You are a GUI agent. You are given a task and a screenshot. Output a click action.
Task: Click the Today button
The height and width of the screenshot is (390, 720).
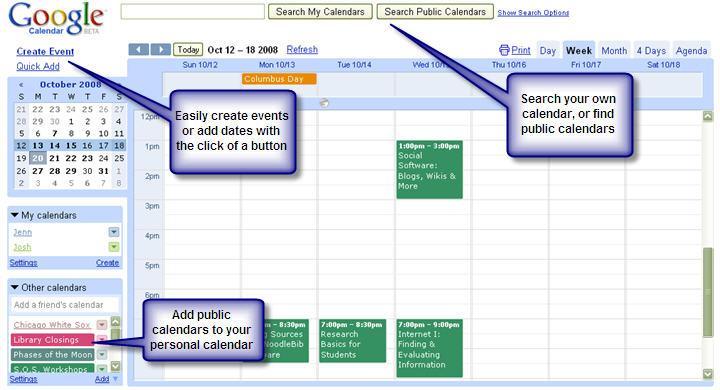point(188,50)
